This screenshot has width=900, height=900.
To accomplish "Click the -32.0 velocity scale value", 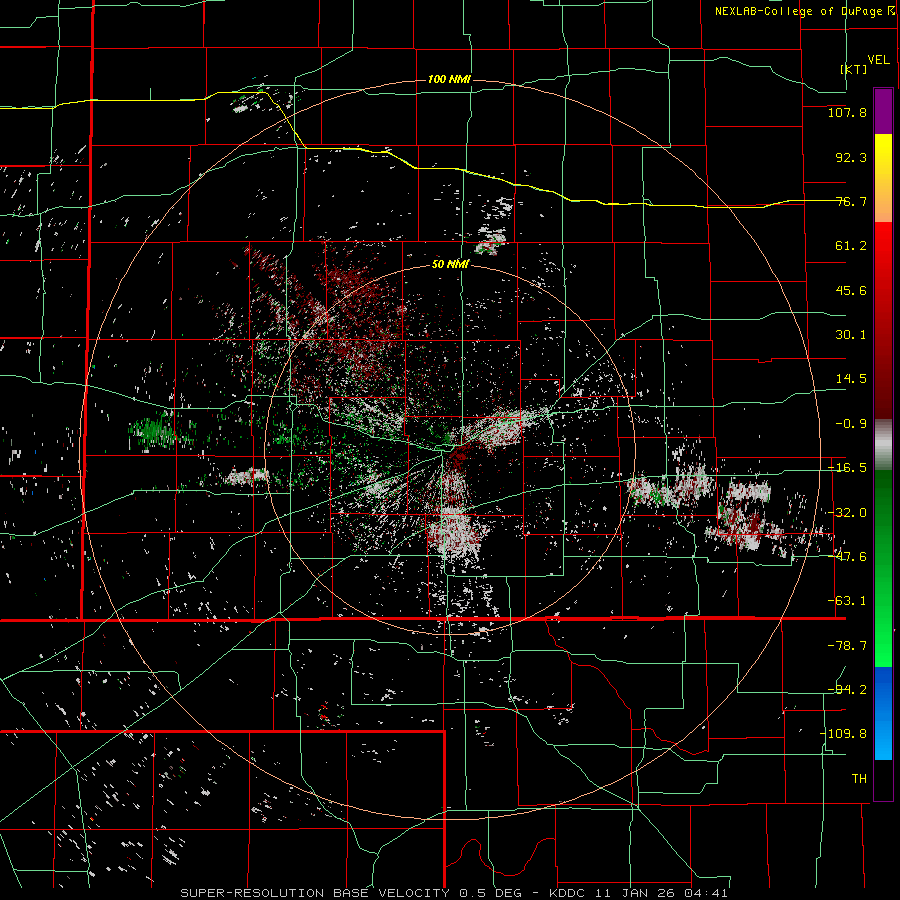I will pyautogui.click(x=847, y=513).
